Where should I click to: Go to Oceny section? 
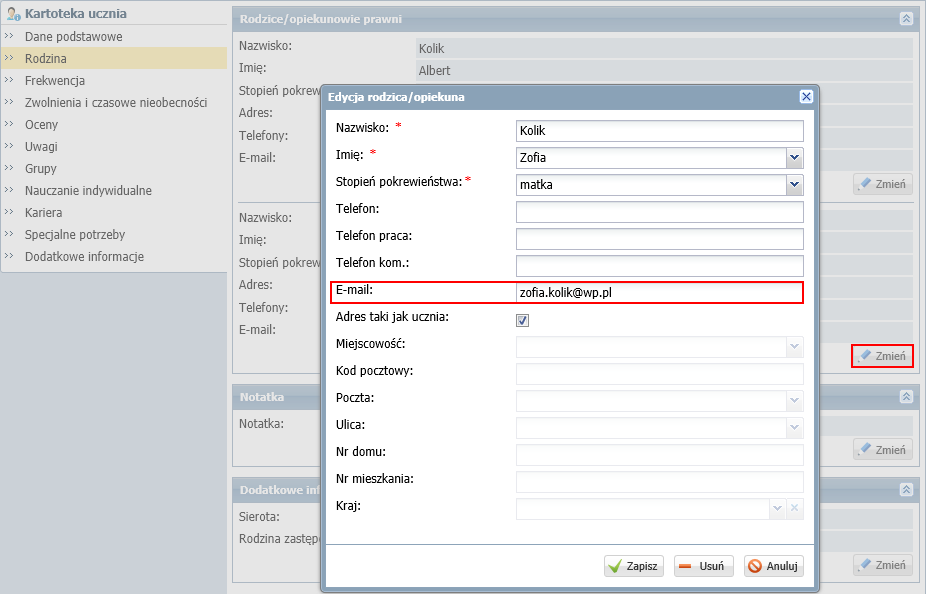tap(41, 125)
